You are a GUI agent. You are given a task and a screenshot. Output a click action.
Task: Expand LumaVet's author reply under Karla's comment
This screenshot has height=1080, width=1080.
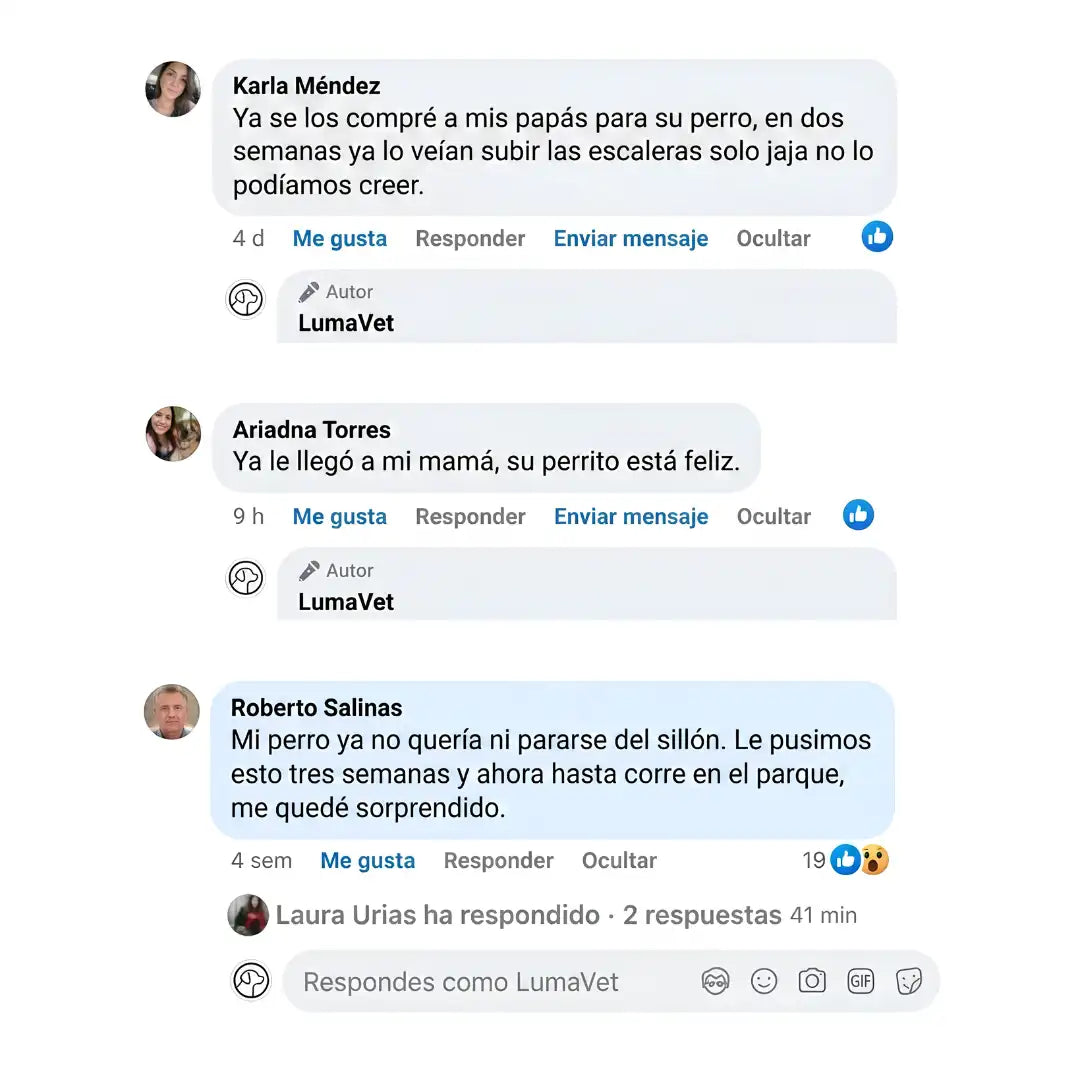(587, 307)
